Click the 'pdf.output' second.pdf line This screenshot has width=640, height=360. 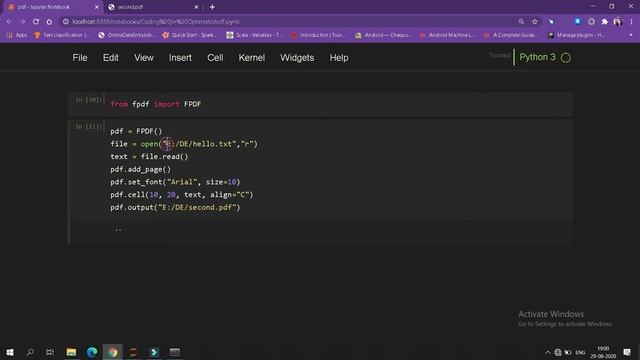click(175, 207)
